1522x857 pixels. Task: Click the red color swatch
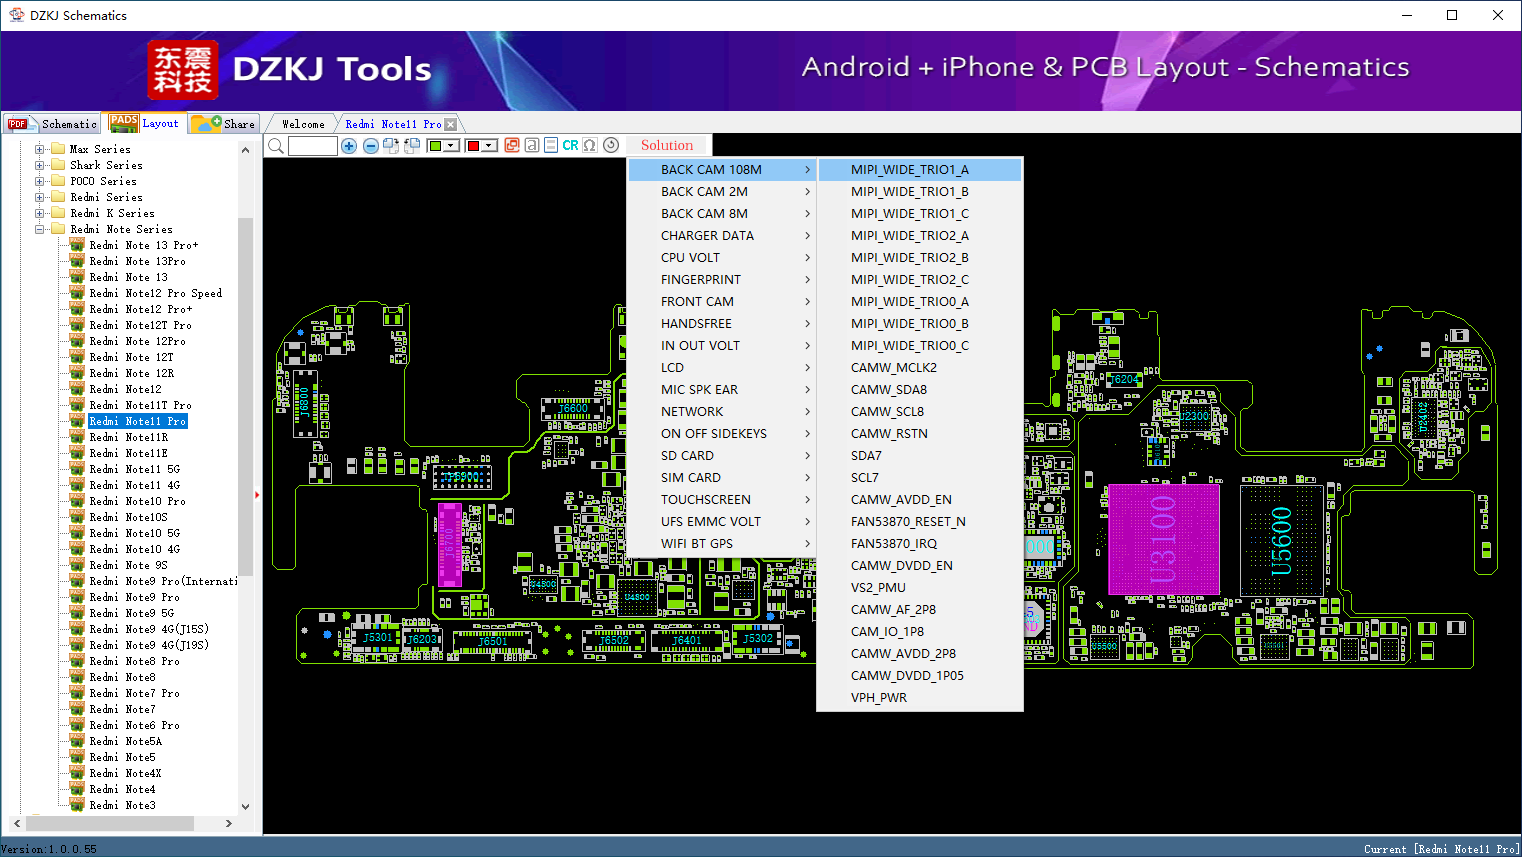tap(473, 146)
